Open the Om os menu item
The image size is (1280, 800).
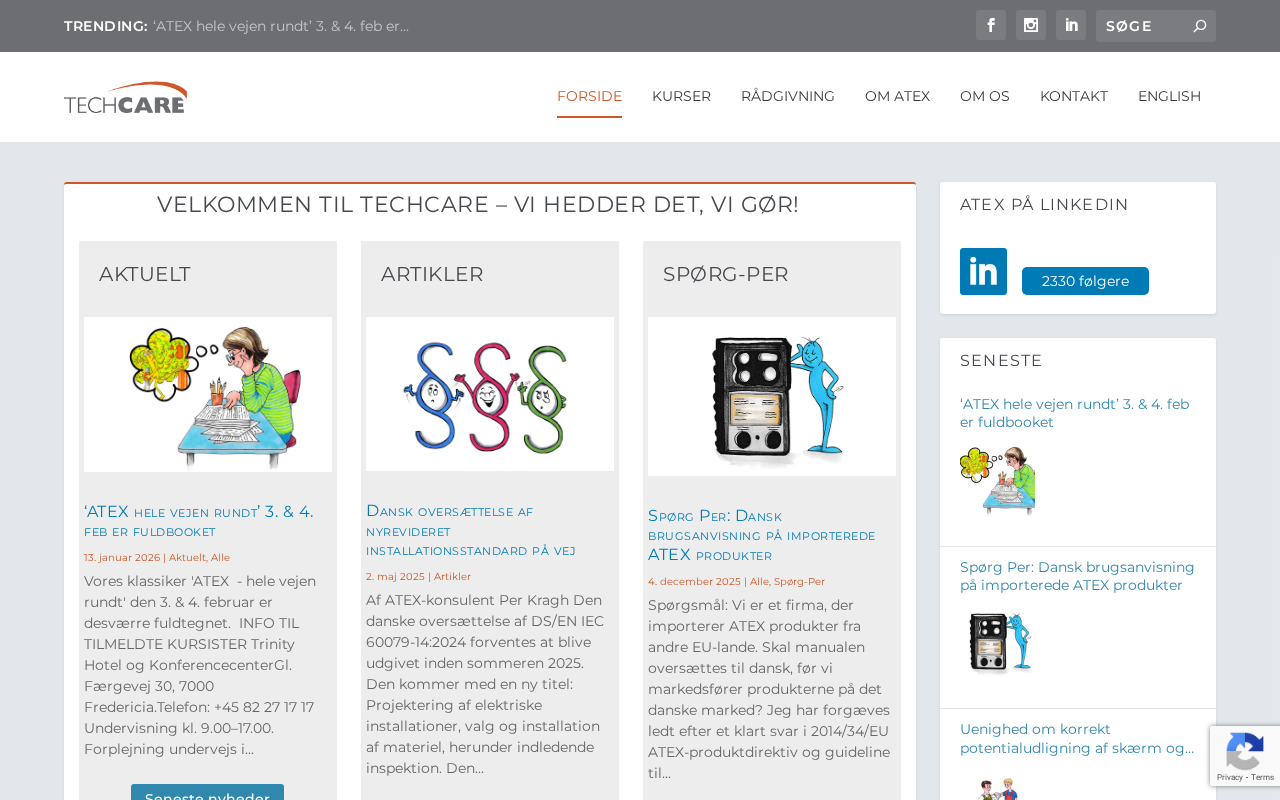click(985, 96)
